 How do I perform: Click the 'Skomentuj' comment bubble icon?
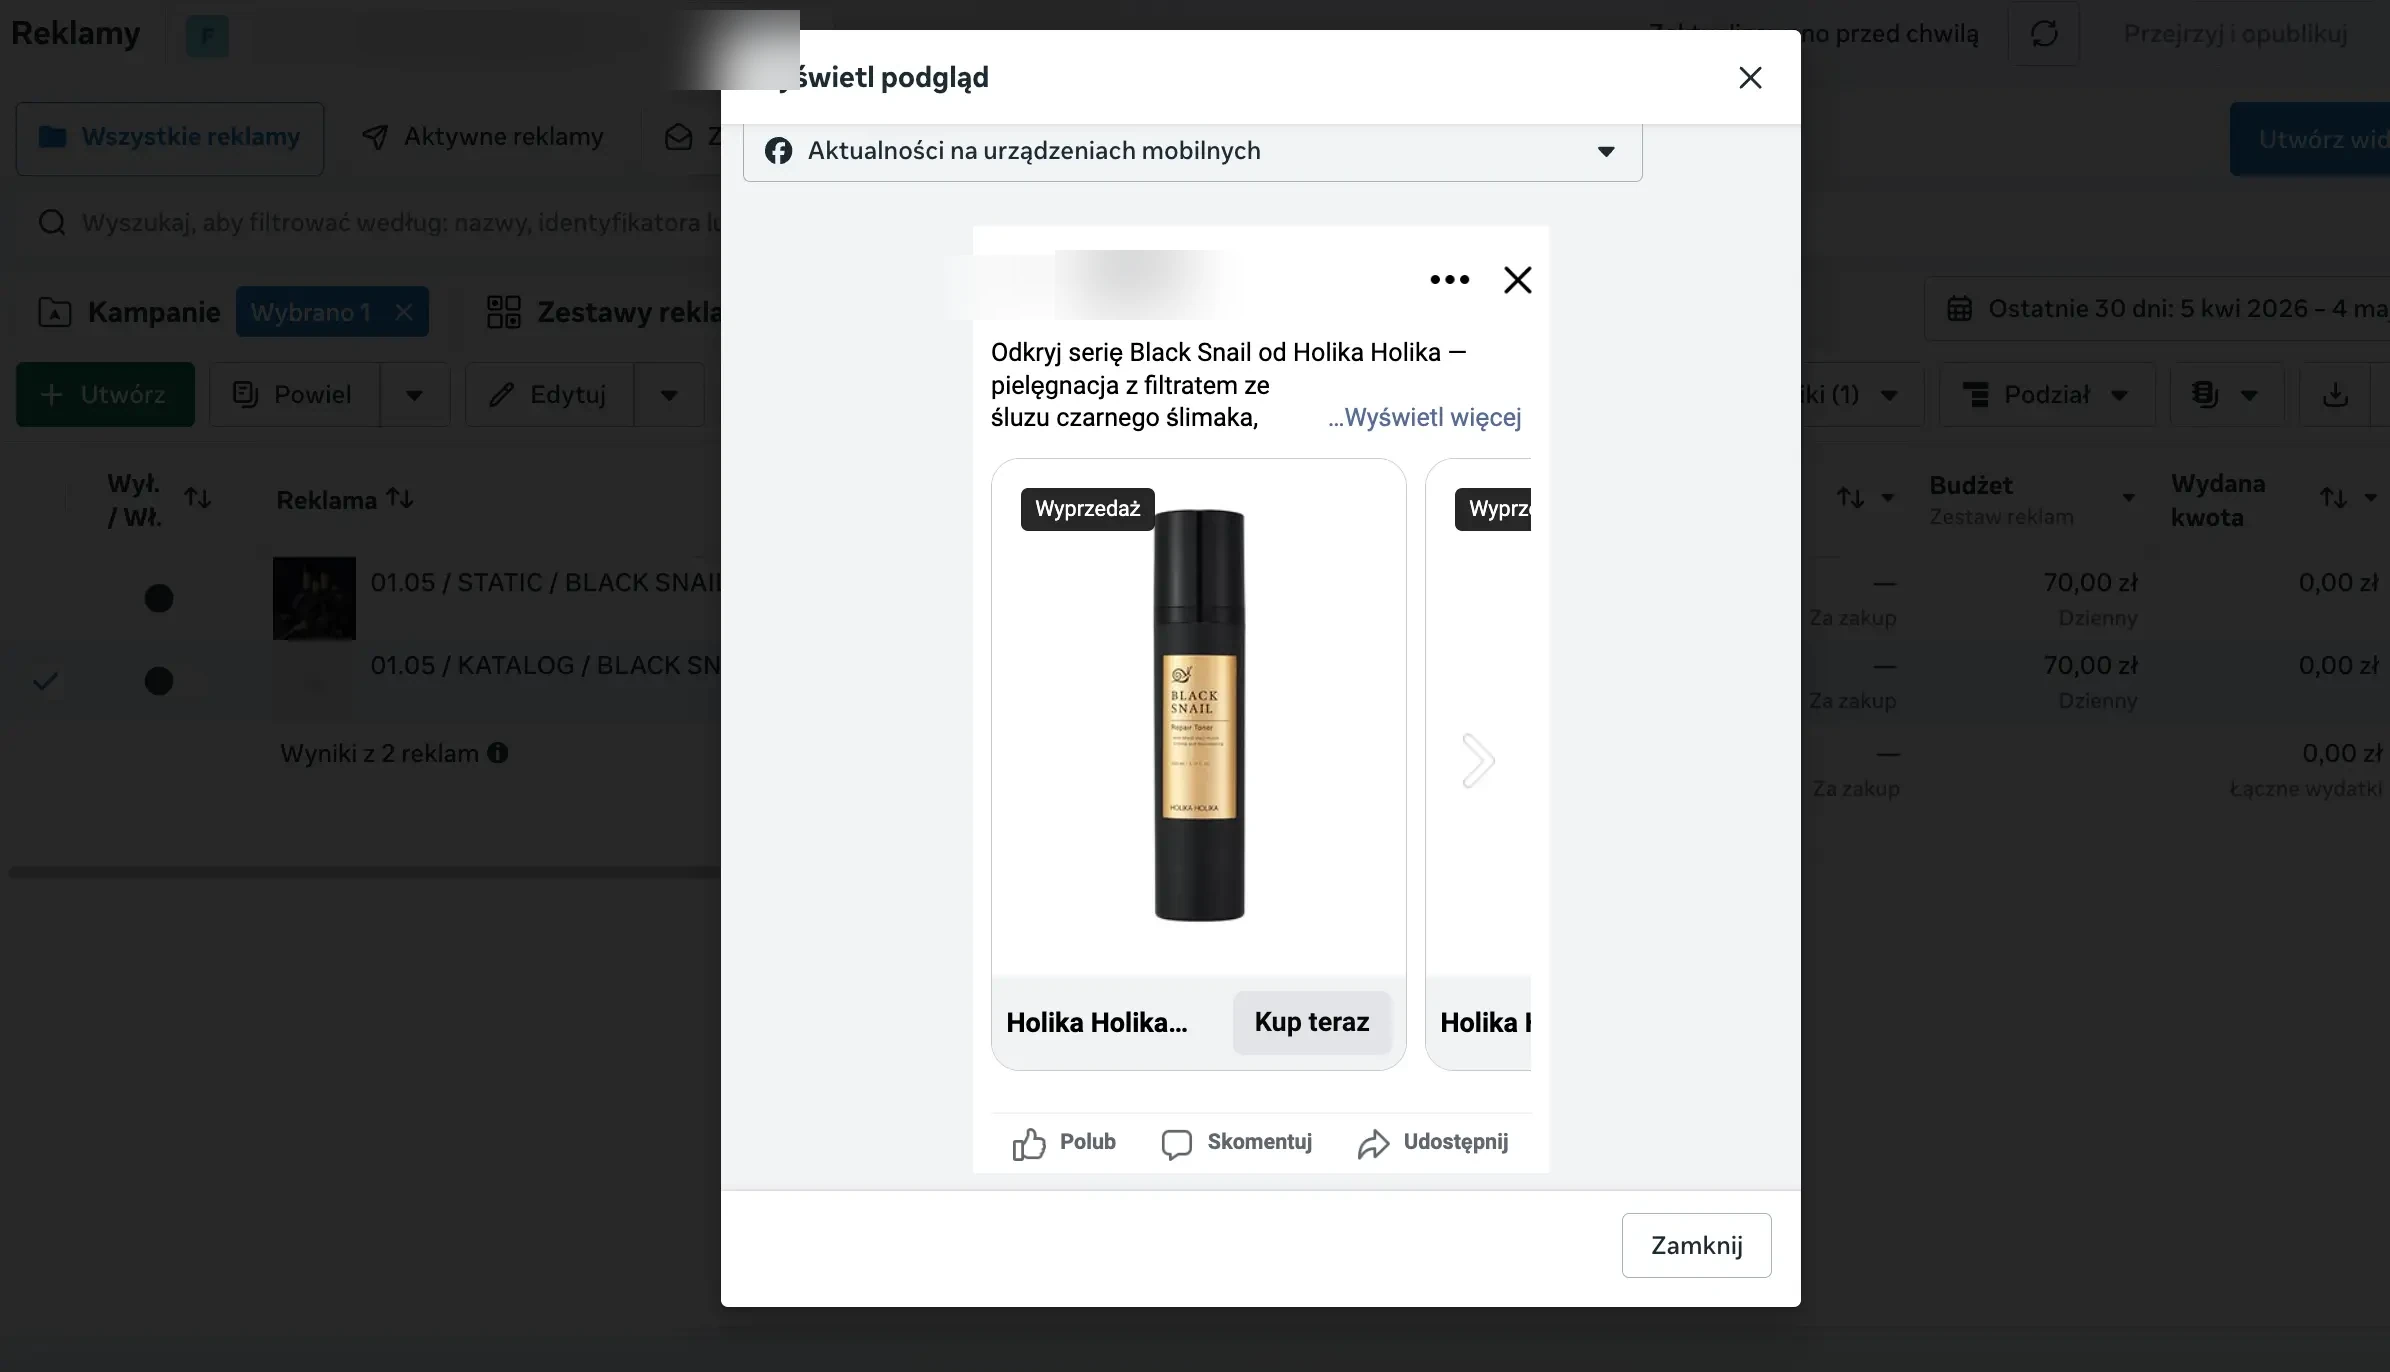tap(1176, 1143)
